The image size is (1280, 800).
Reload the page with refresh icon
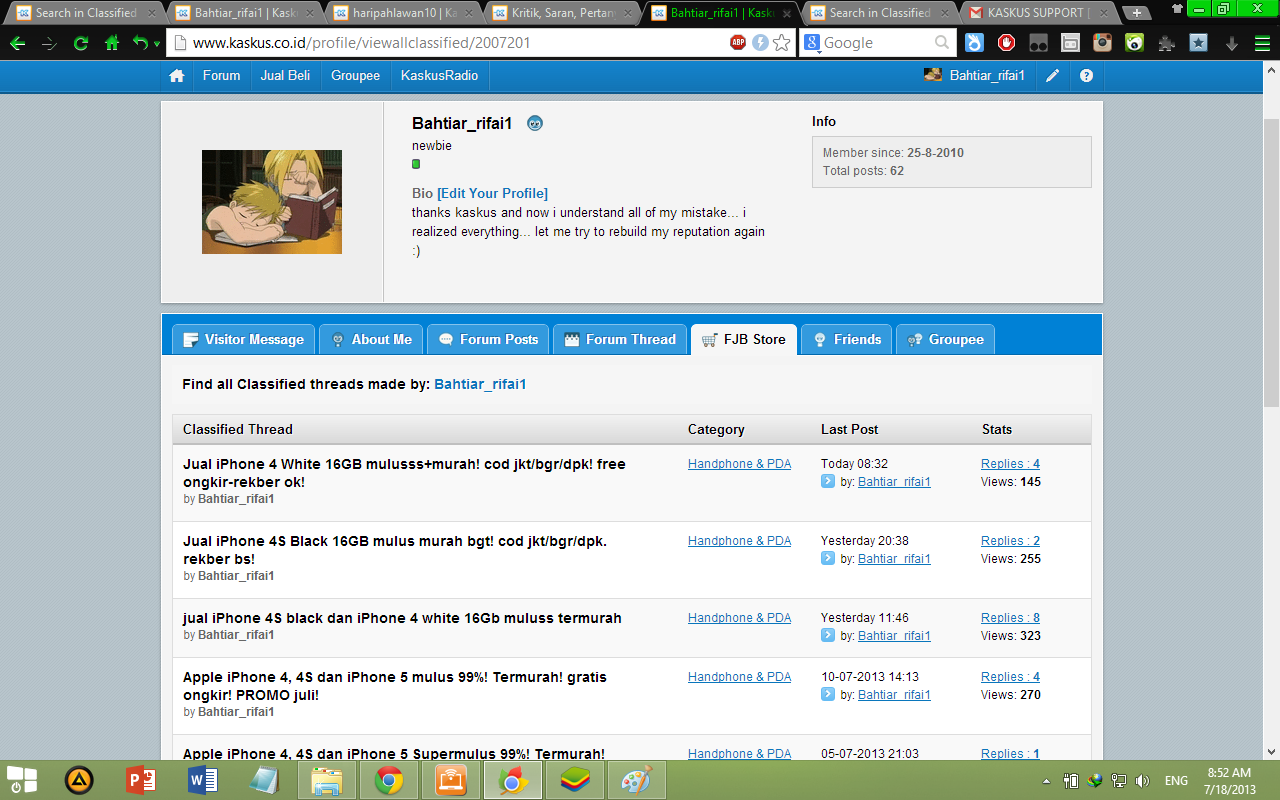point(81,43)
